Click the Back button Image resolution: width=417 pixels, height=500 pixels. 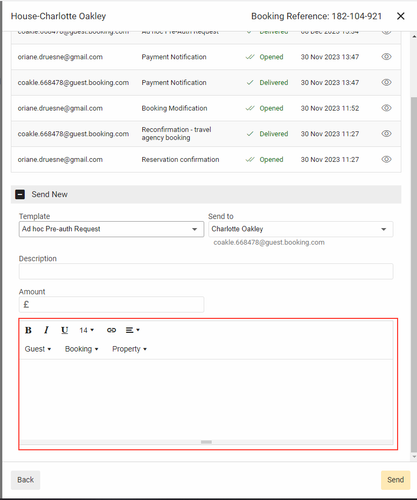pyautogui.click(x=25, y=480)
